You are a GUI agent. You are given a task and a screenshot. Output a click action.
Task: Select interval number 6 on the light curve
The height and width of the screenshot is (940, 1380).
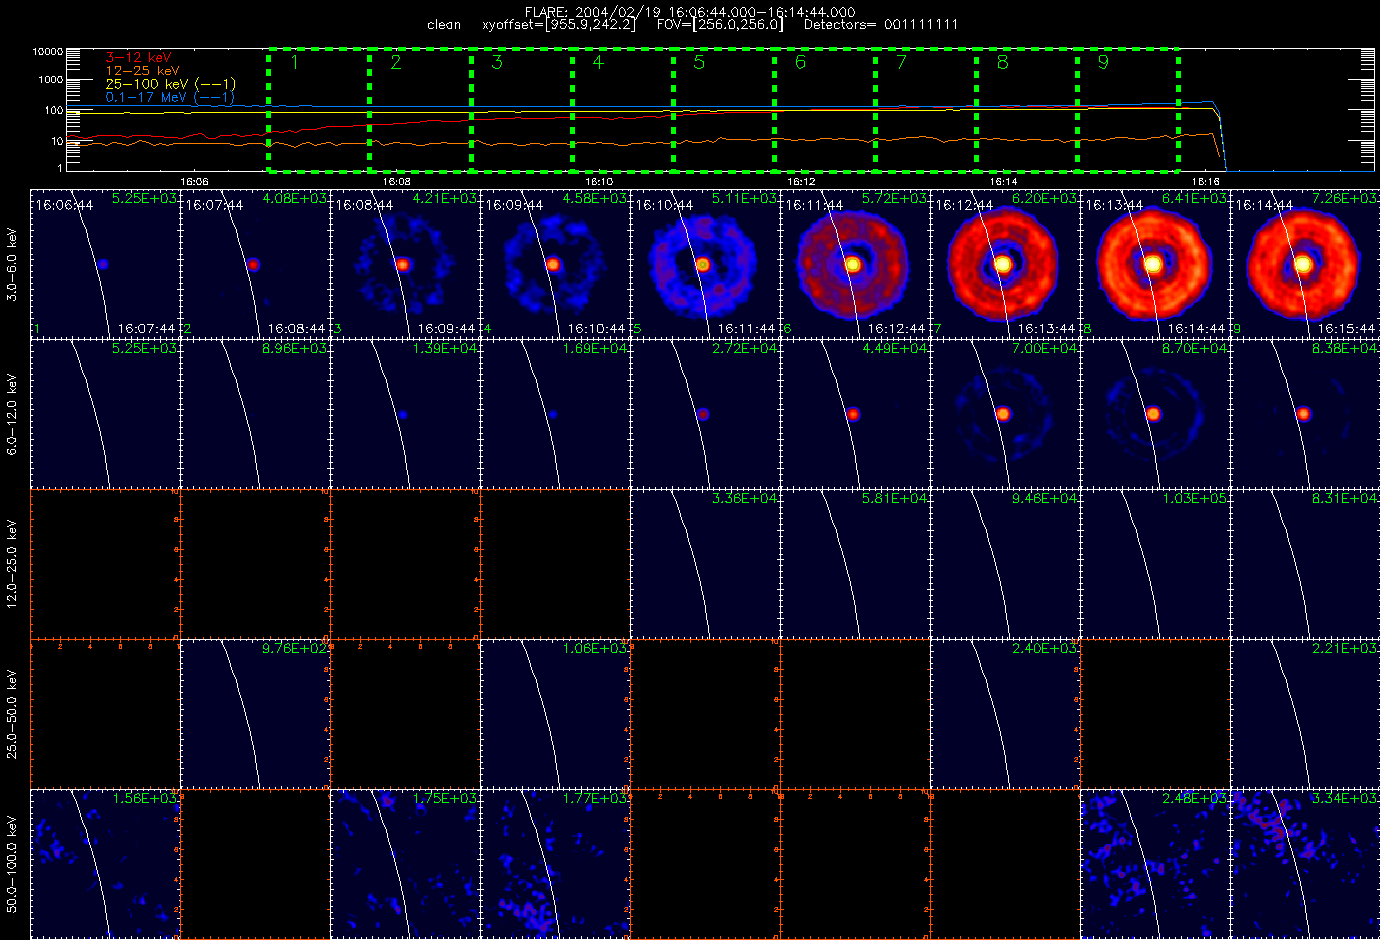coord(800,62)
